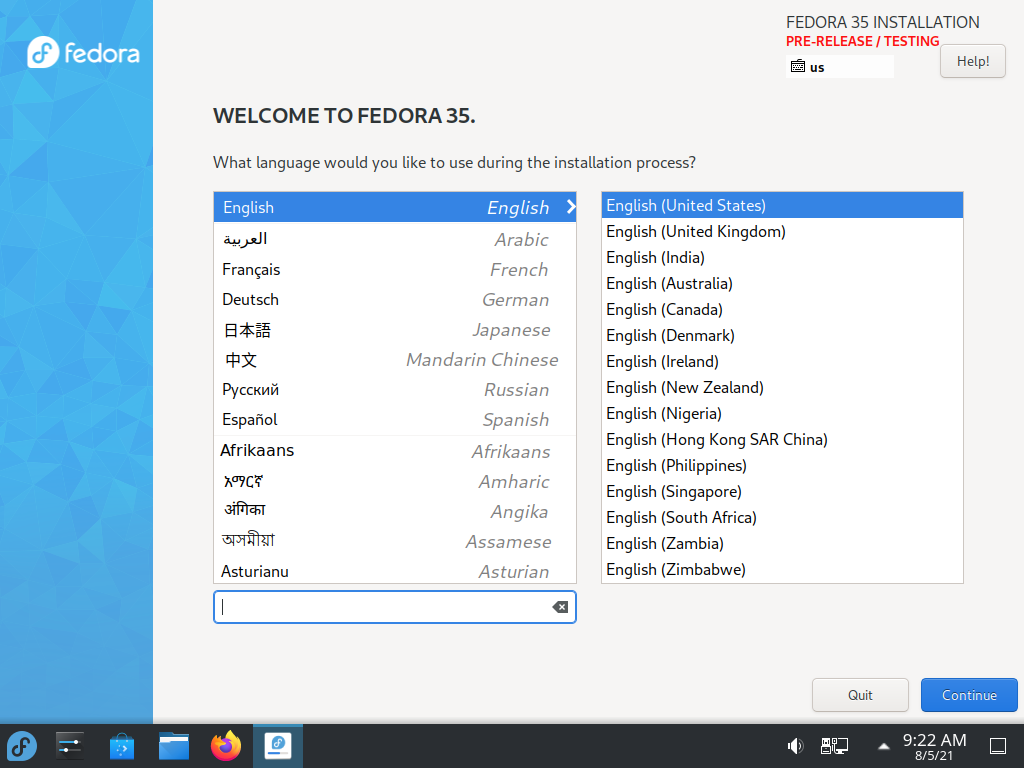This screenshot has width=1024, height=768.
Task: Click the Fedora logo in the sidebar
Action: (x=83, y=53)
